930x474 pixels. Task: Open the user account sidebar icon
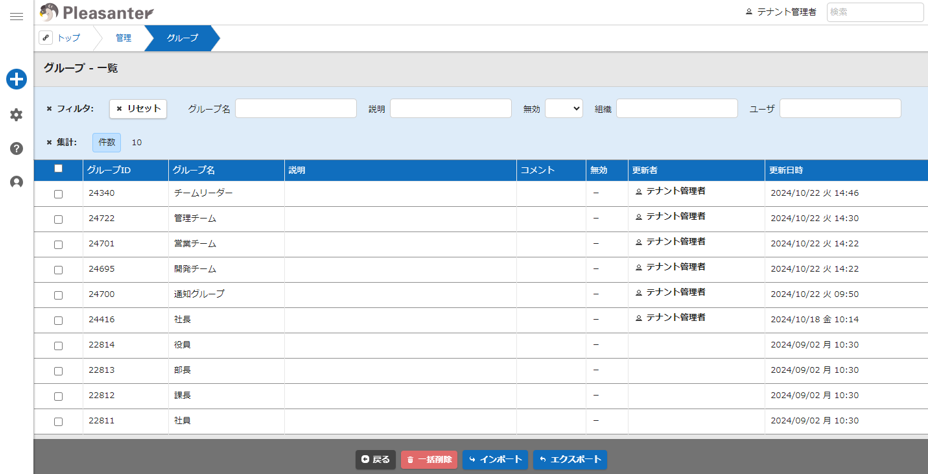click(16, 182)
